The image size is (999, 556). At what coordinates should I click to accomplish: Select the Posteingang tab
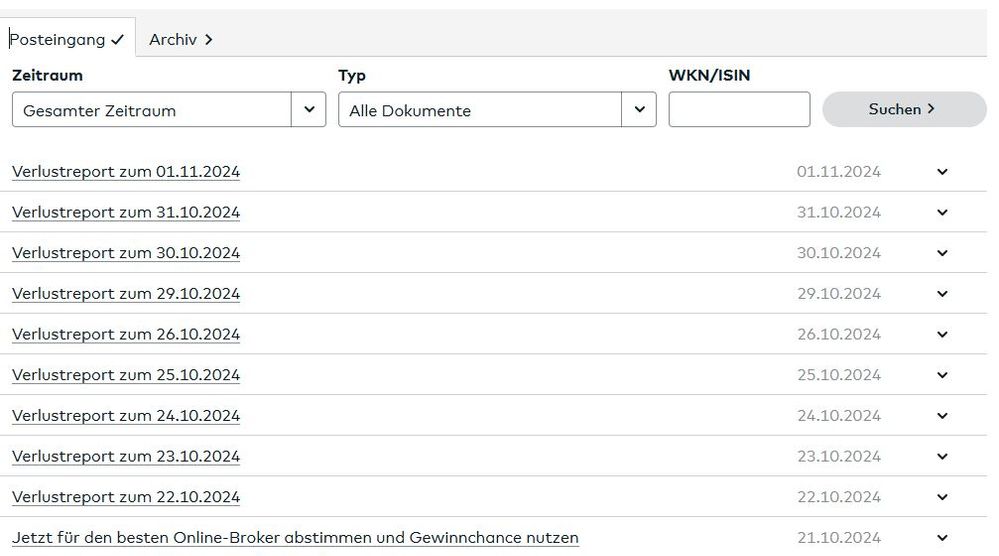point(67,40)
